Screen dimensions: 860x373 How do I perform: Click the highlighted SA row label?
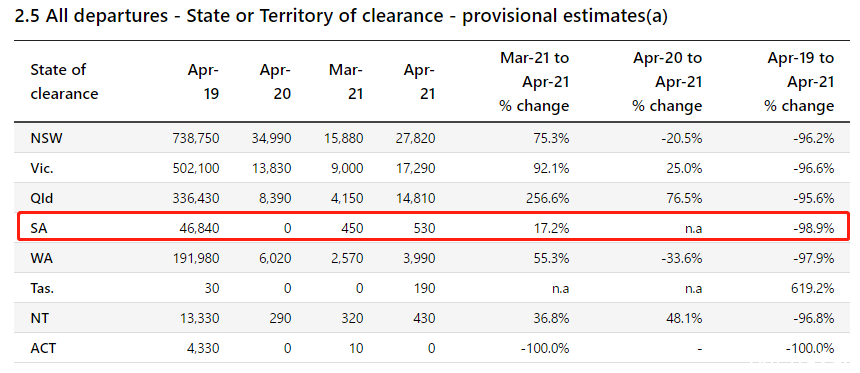(x=39, y=228)
